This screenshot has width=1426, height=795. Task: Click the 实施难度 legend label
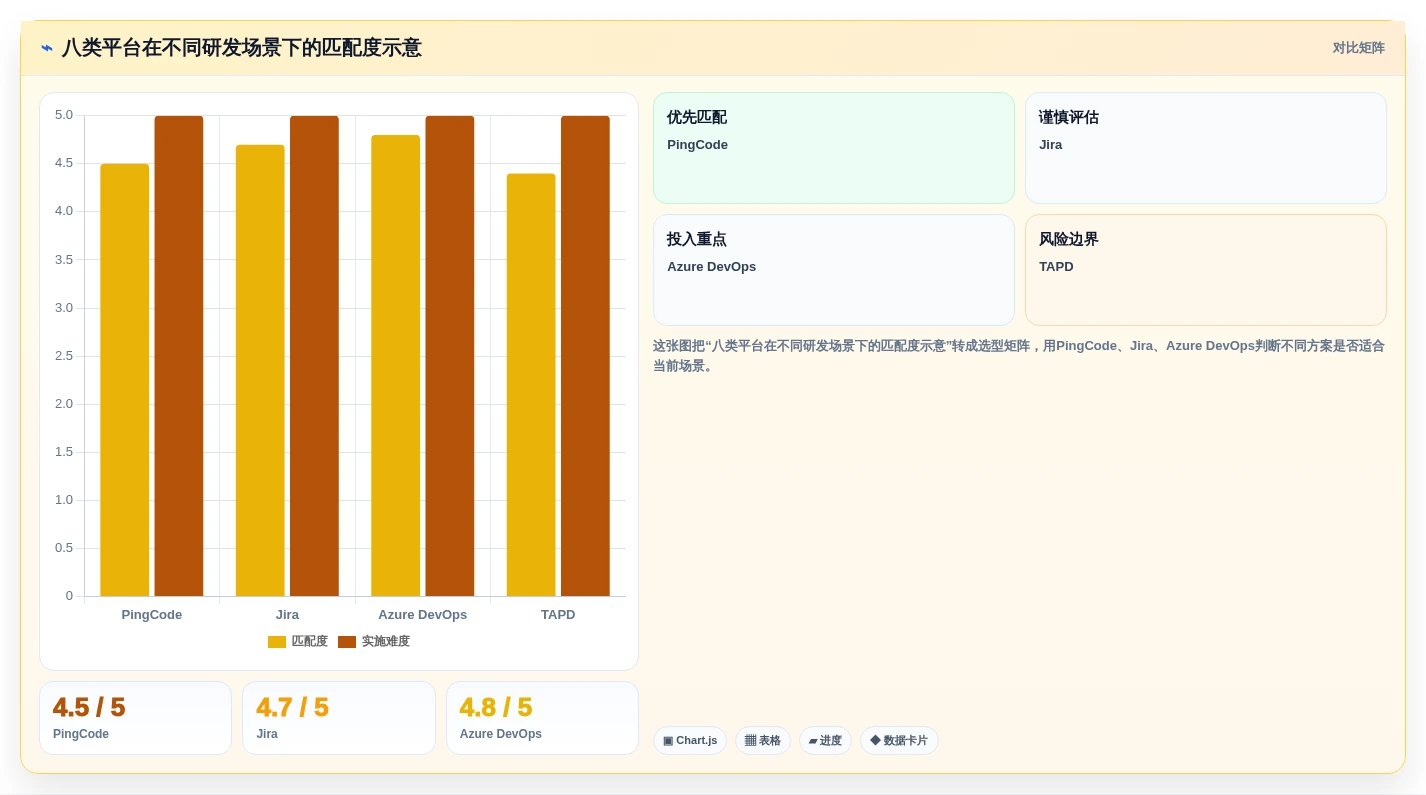386,642
